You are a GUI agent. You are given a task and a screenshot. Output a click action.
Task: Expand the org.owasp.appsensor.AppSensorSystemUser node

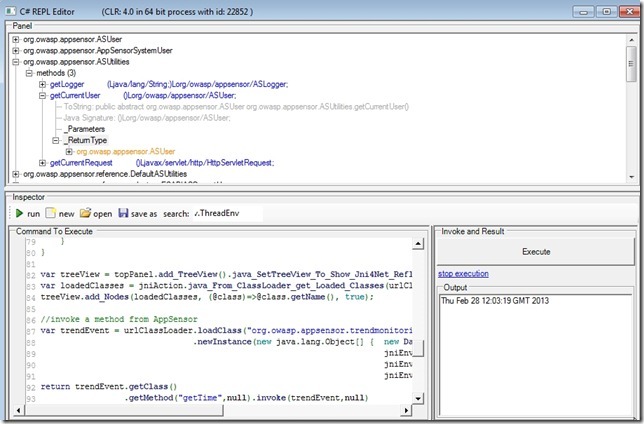coord(15,50)
